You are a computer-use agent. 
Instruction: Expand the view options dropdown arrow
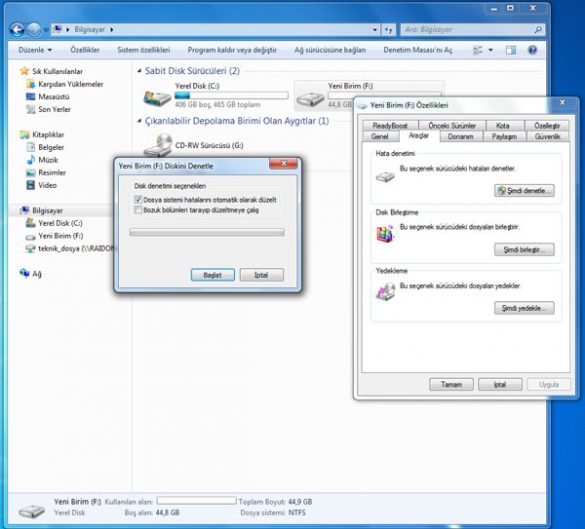[491, 50]
